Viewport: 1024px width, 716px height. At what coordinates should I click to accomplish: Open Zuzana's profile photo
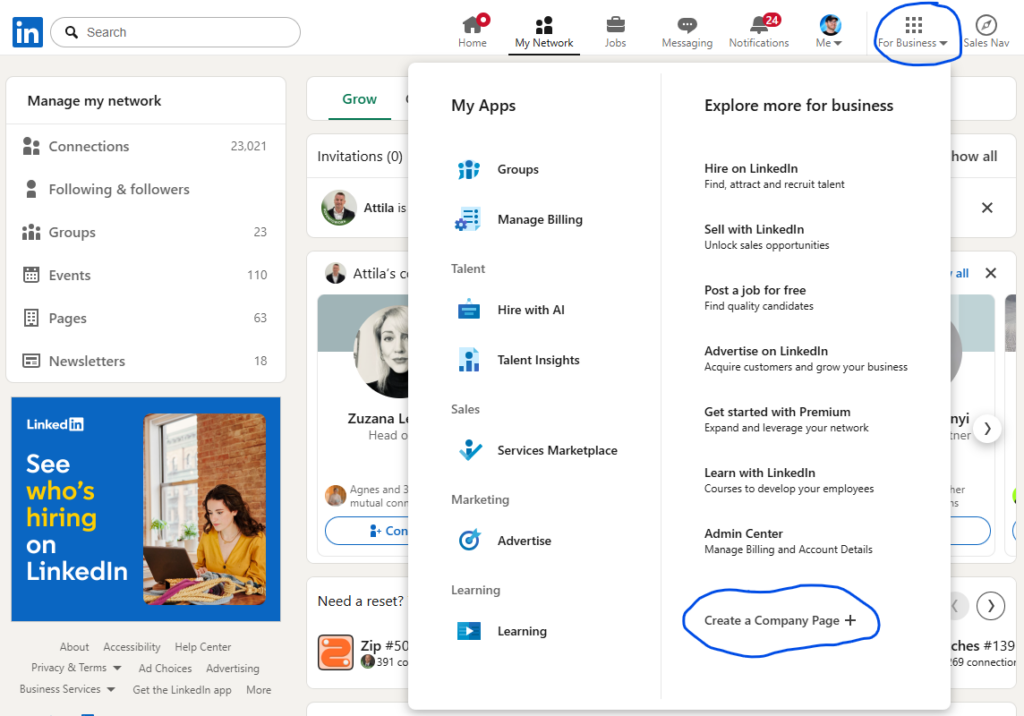pyautogui.click(x=381, y=351)
